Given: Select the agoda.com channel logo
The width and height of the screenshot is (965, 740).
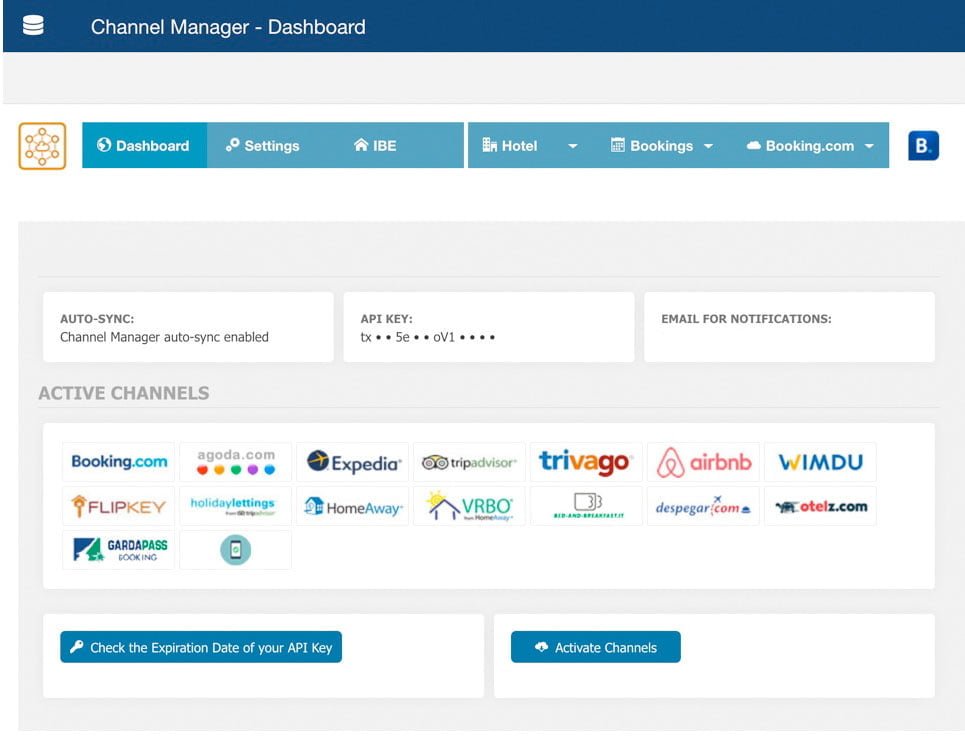Looking at the screenshot, I should tap(236, 462).
